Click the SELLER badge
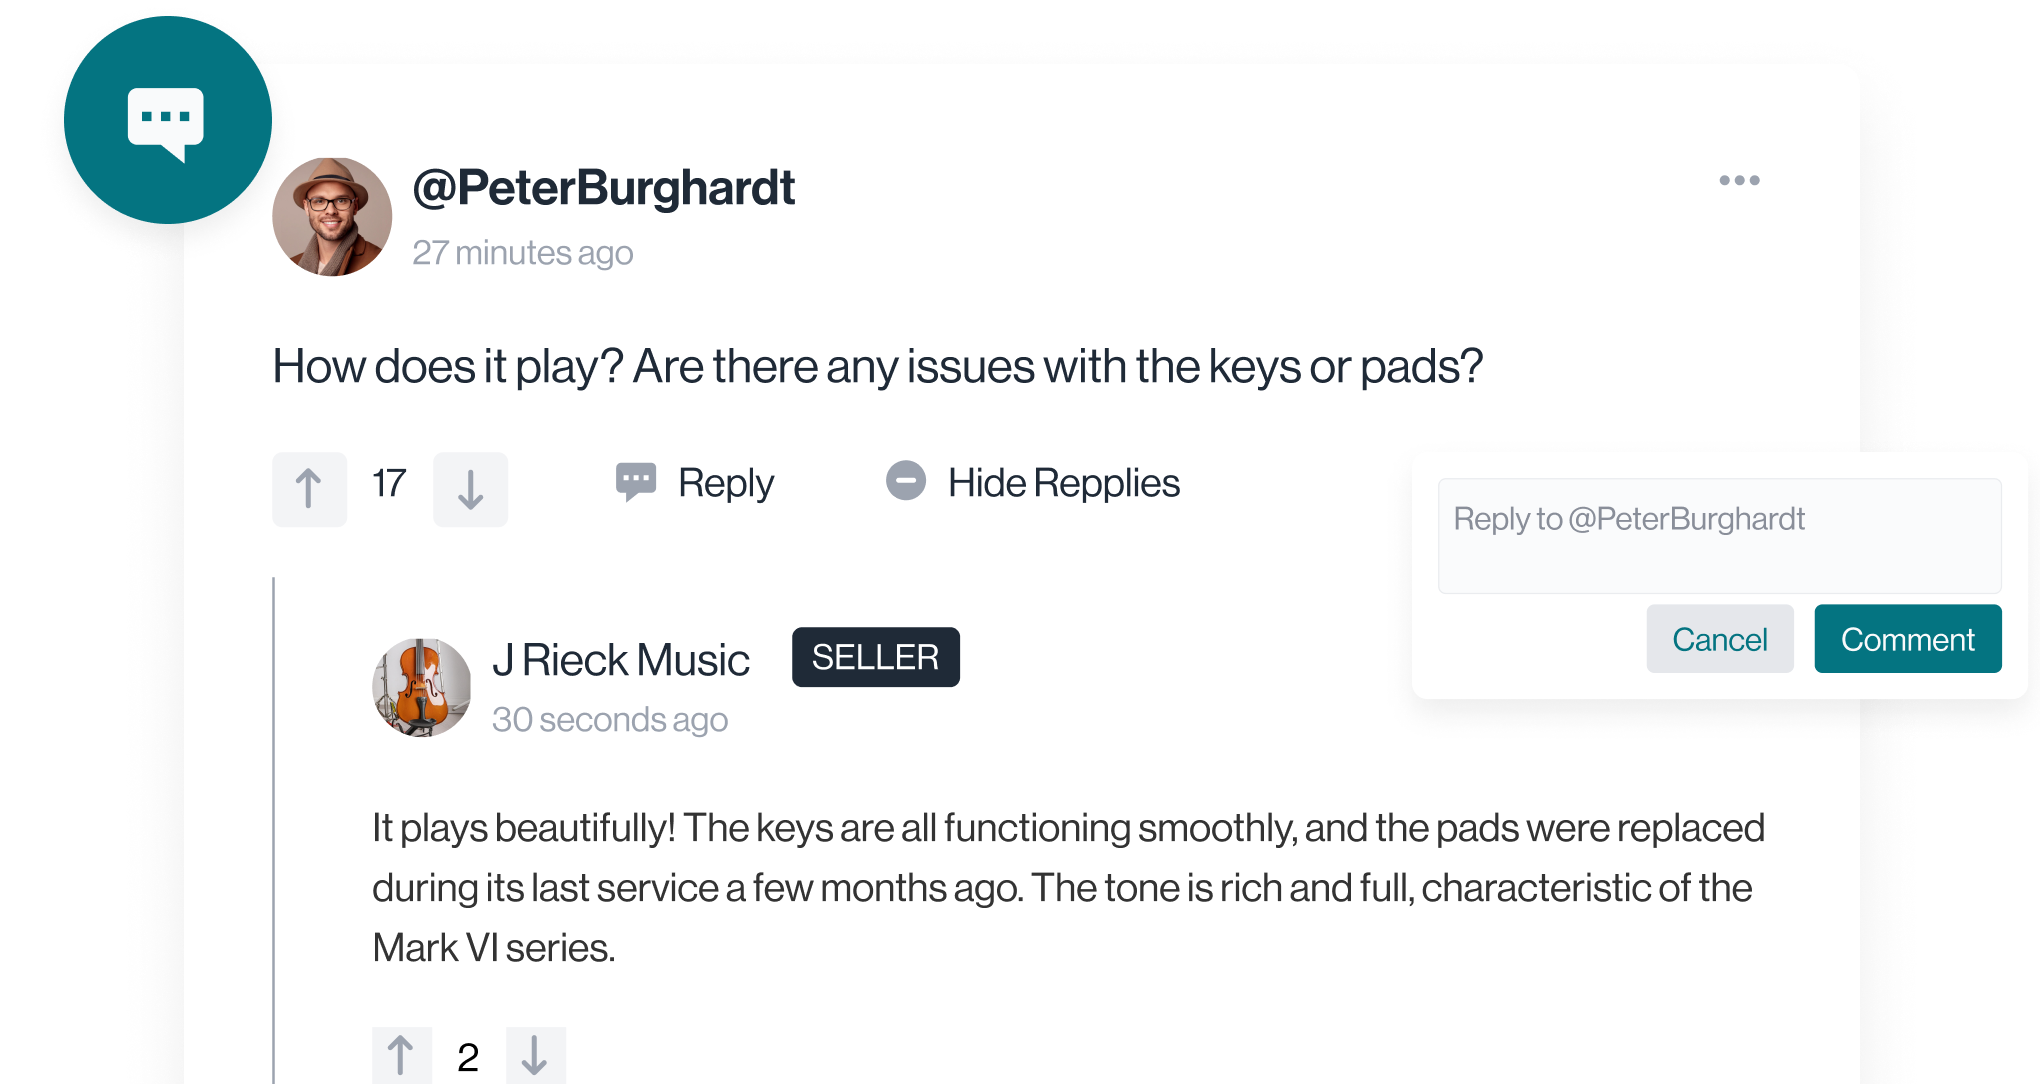The image size is (2040, 1084). click(x=875, y=657)
